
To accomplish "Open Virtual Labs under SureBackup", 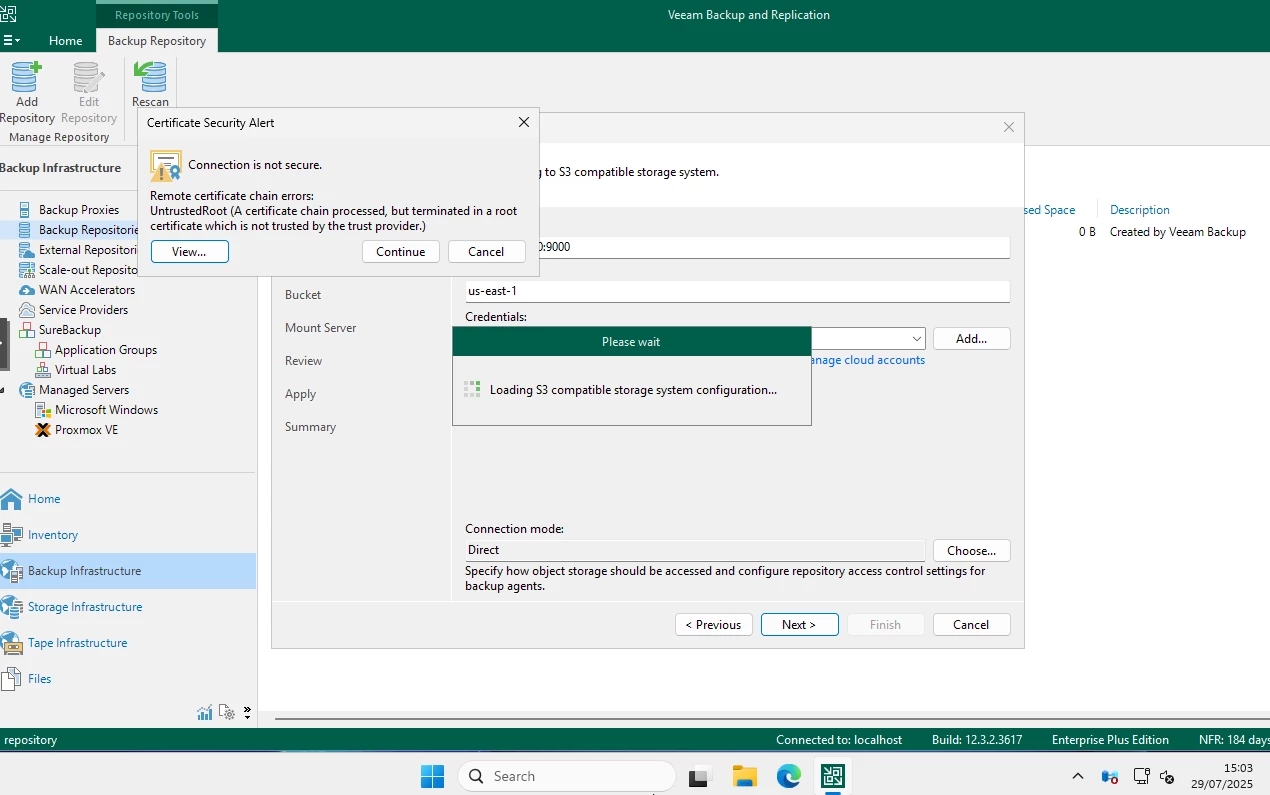I will coord(86,370).
